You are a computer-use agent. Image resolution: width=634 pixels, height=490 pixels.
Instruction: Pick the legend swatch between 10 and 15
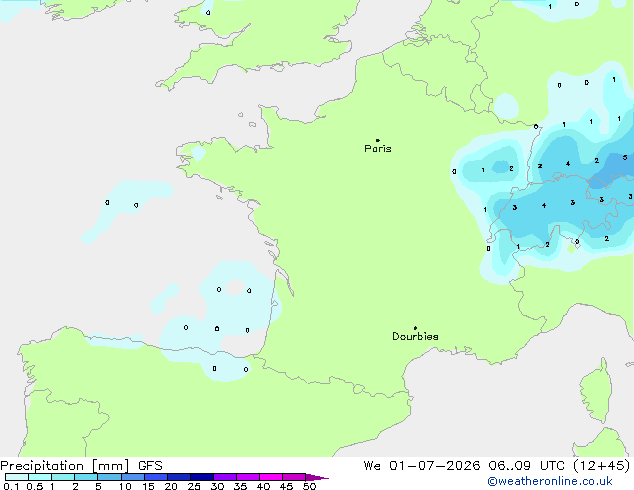click(x=133, y=477)
